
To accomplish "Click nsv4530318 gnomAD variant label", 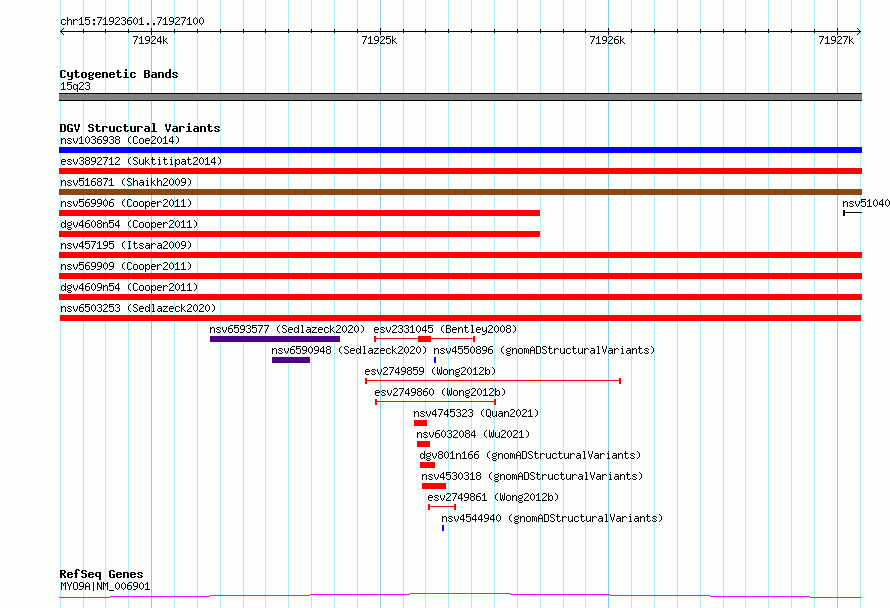I will 532,476.
